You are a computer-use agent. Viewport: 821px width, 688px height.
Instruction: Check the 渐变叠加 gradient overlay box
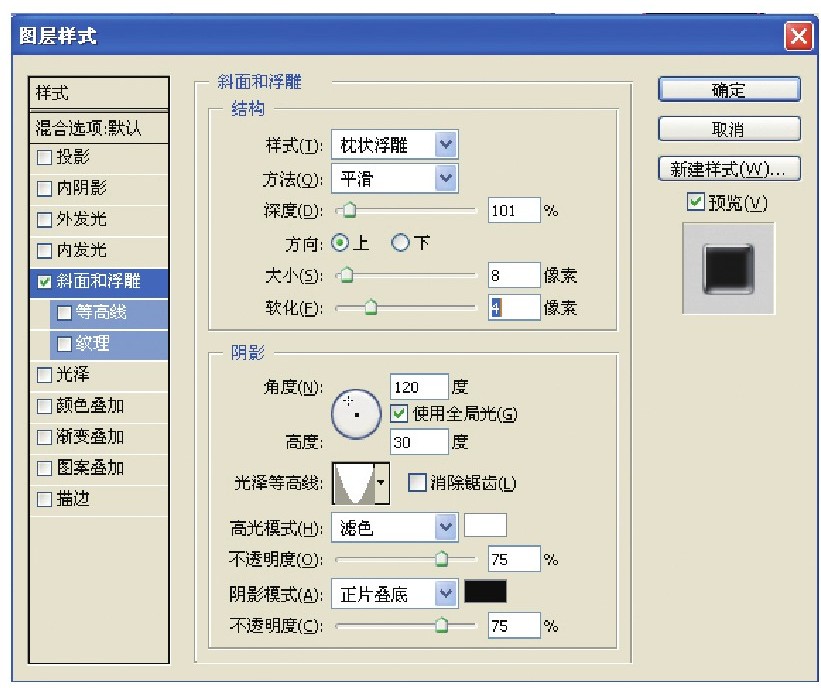pyautogui.click(x=45, y=437)
